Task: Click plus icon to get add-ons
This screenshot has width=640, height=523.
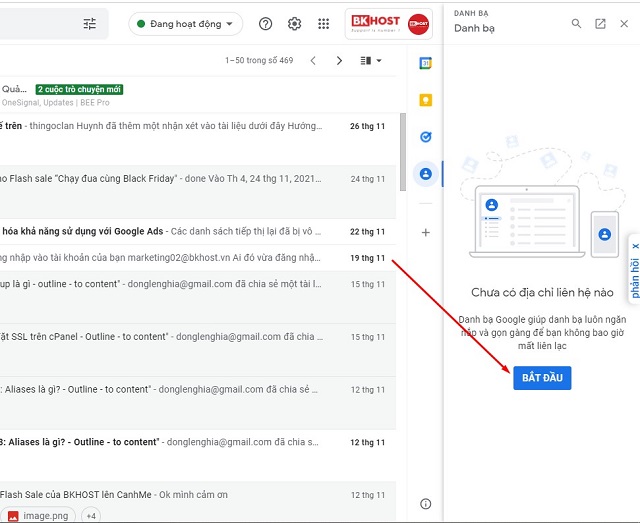Action: [426, 233]
